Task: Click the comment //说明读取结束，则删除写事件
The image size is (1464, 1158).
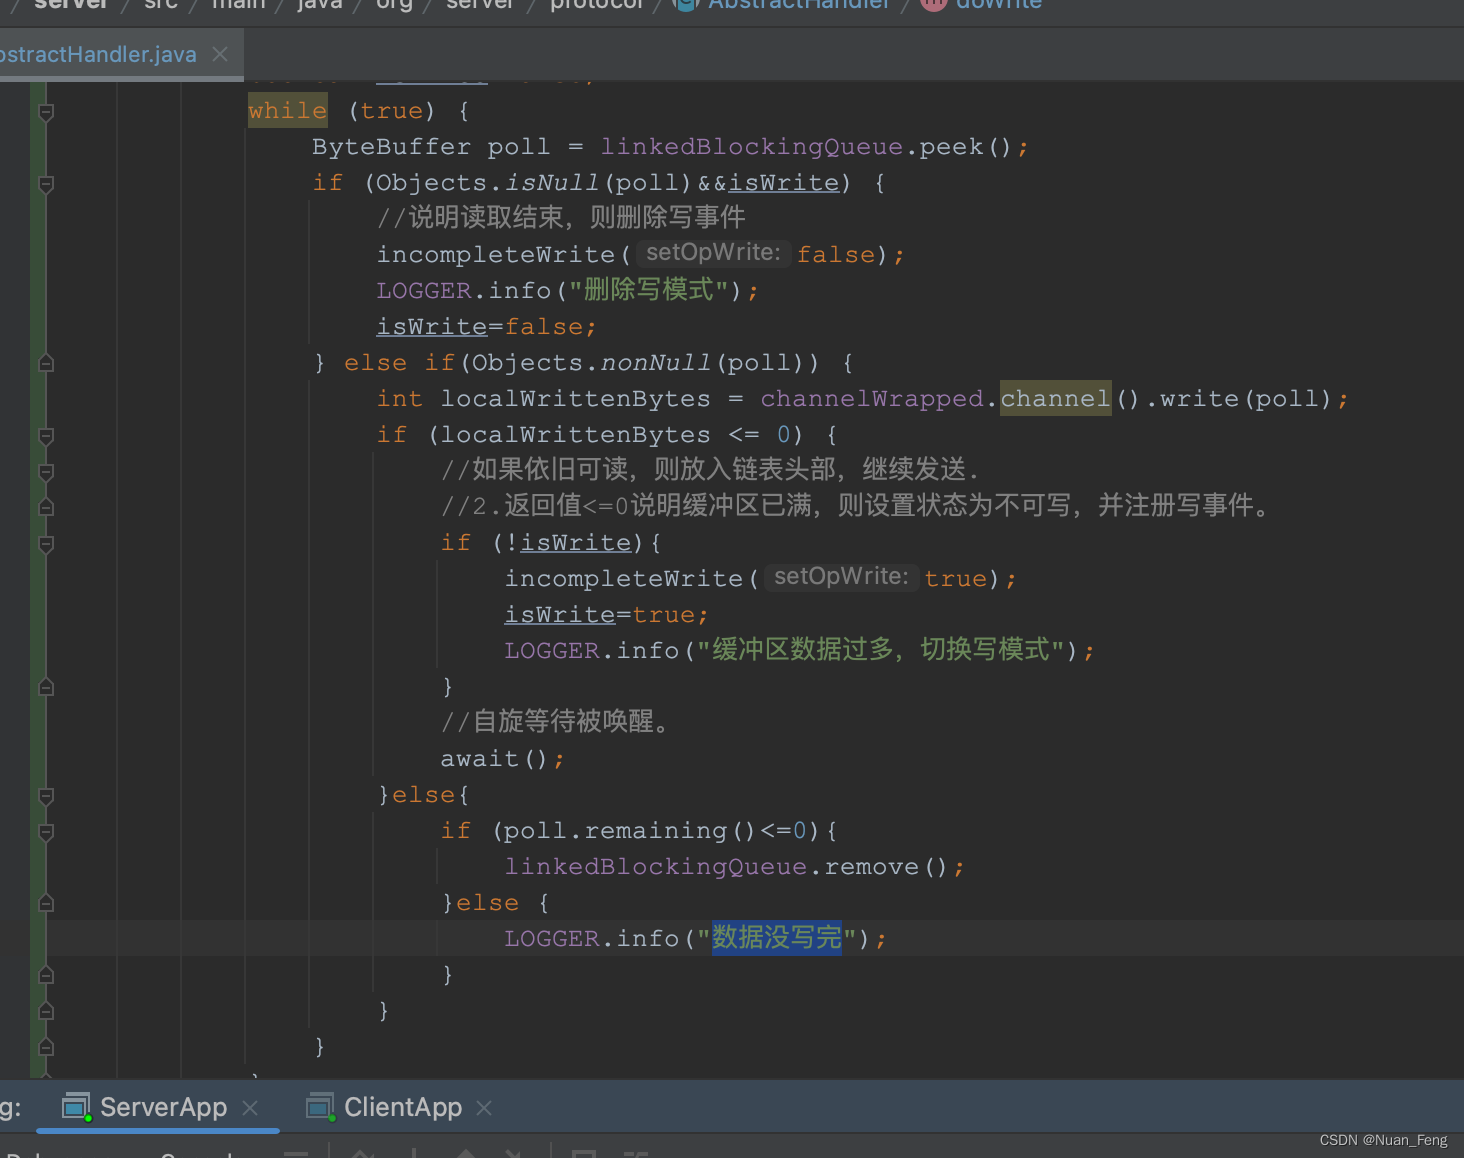Action: 561,218
